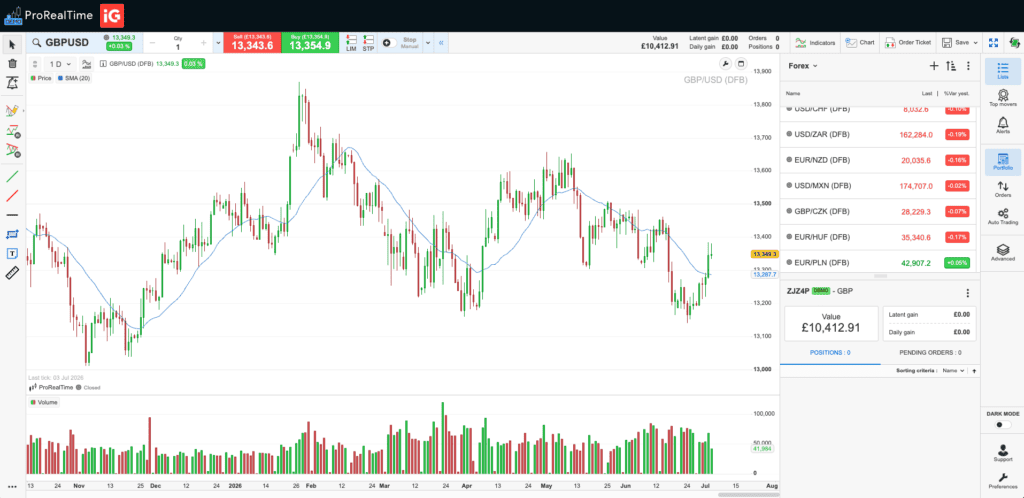Click the sort list icon in Forex panel
Screen dimensions: 1024x498
951,65
